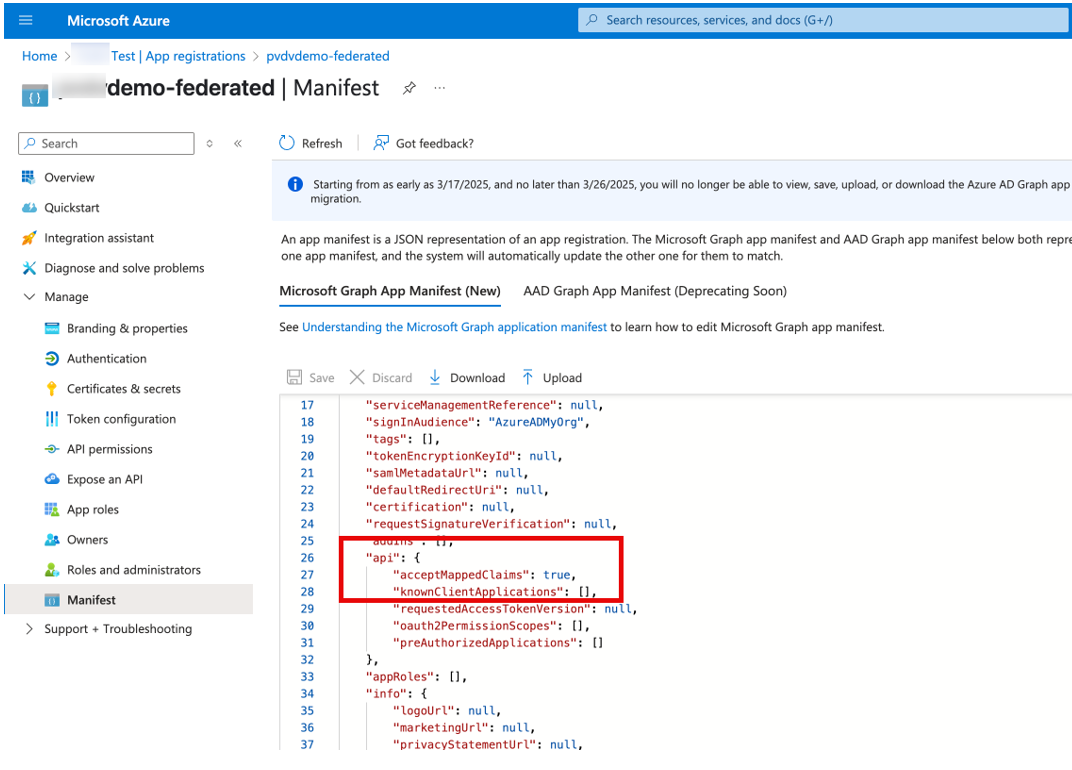1072x770 pixels.
Task: Collapse the sidebar menu with double chevron
Action: [238, 144]
